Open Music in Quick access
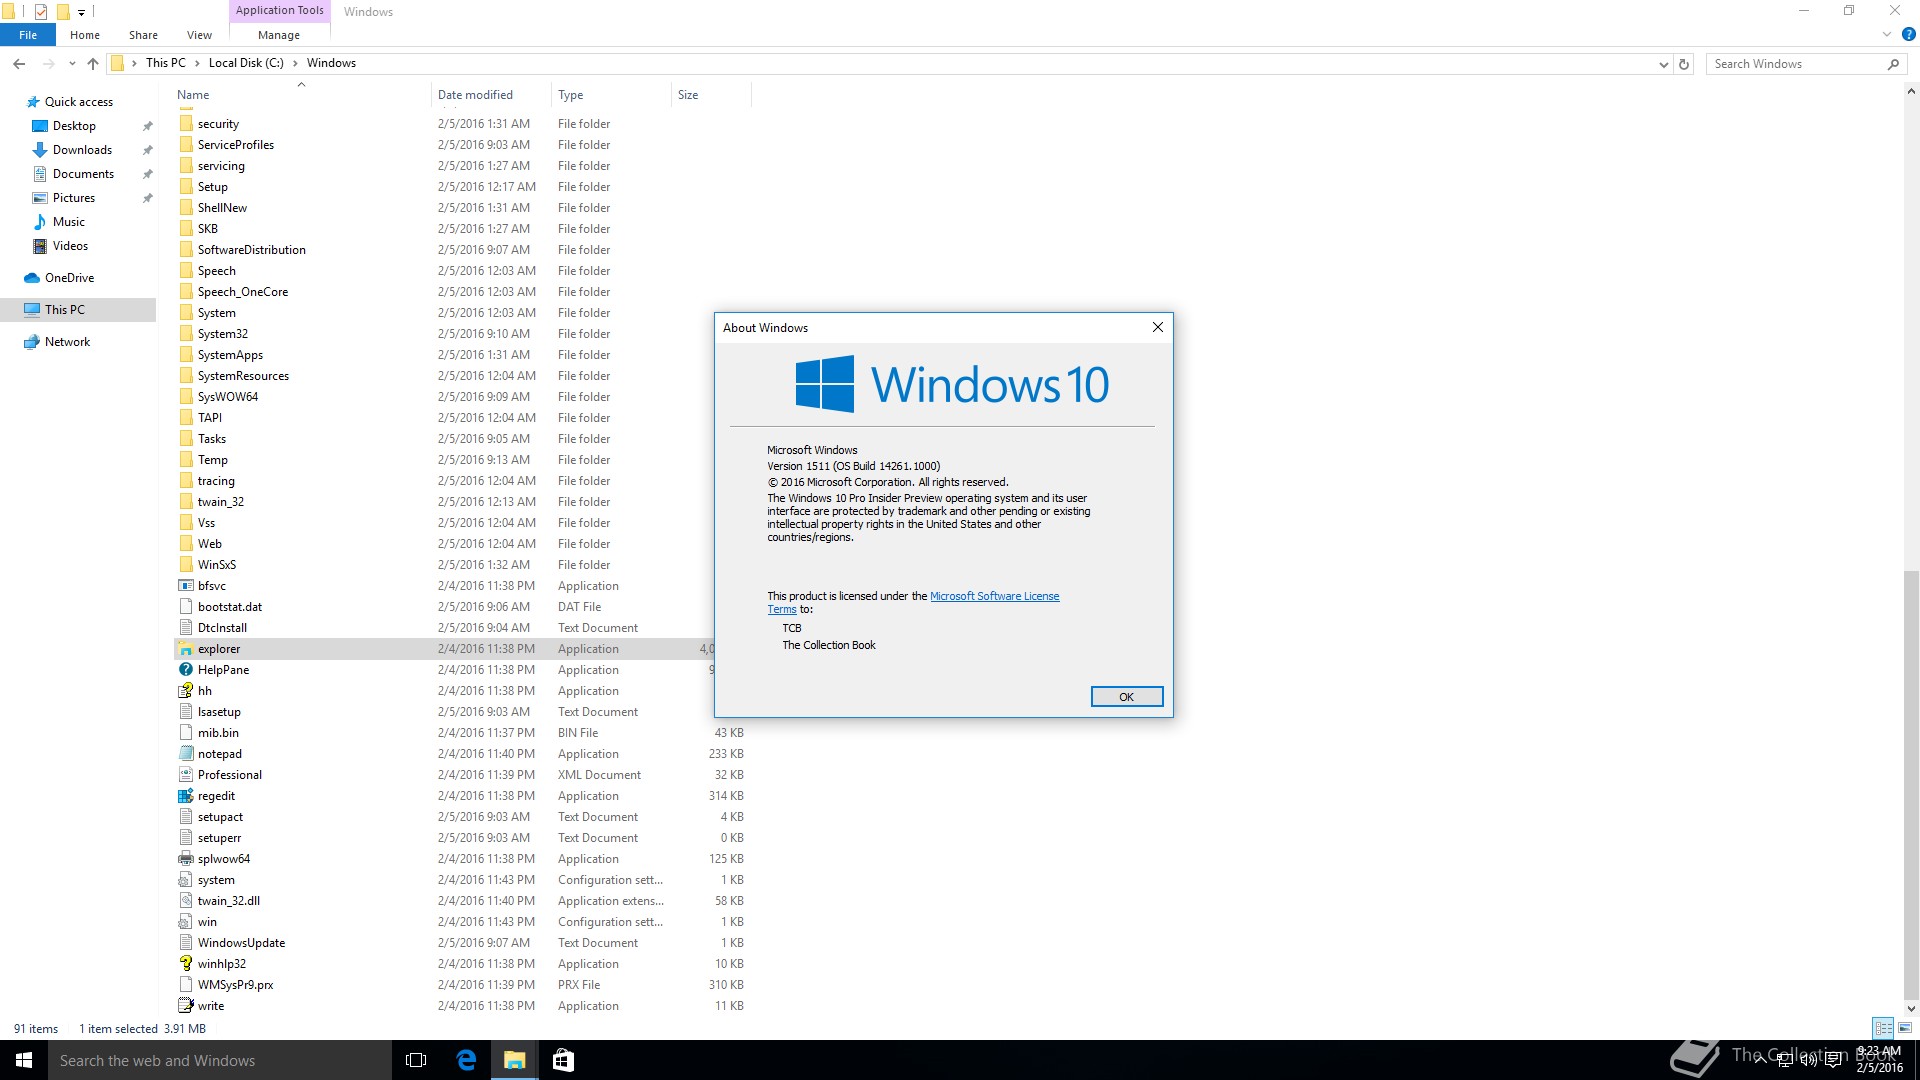 [68, 222]
